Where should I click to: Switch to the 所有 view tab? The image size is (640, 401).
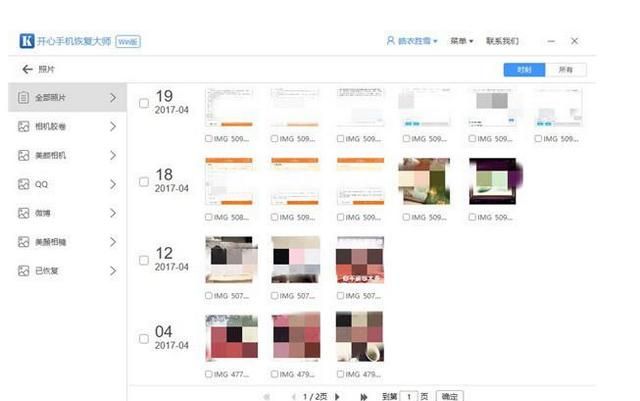pos(566,70)
